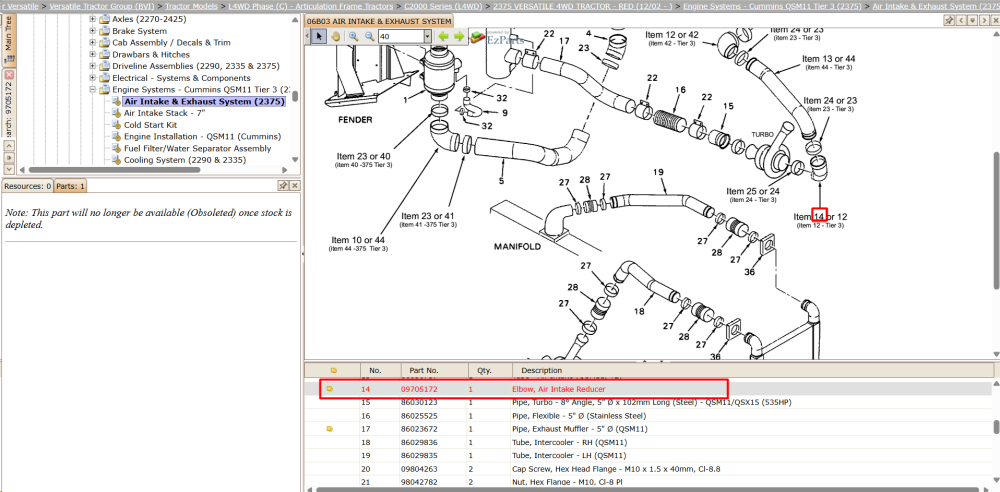The image size is (1000, 492).
Task: Select Tube, Intercooler - RH (QSM11) row
Action: pyautogui.click(x=649, y=442)
